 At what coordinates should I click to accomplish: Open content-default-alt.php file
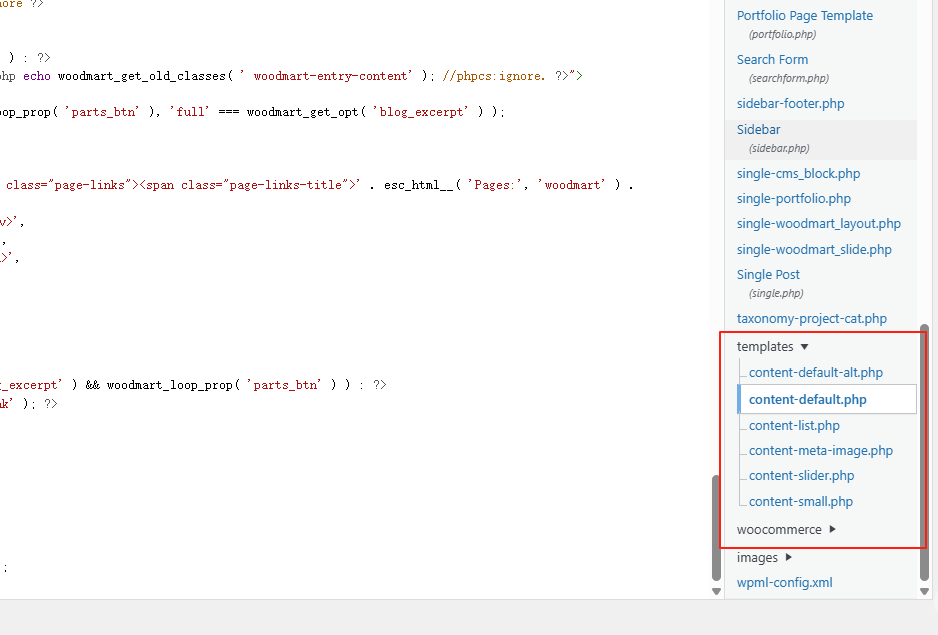[x=815, y=373]
